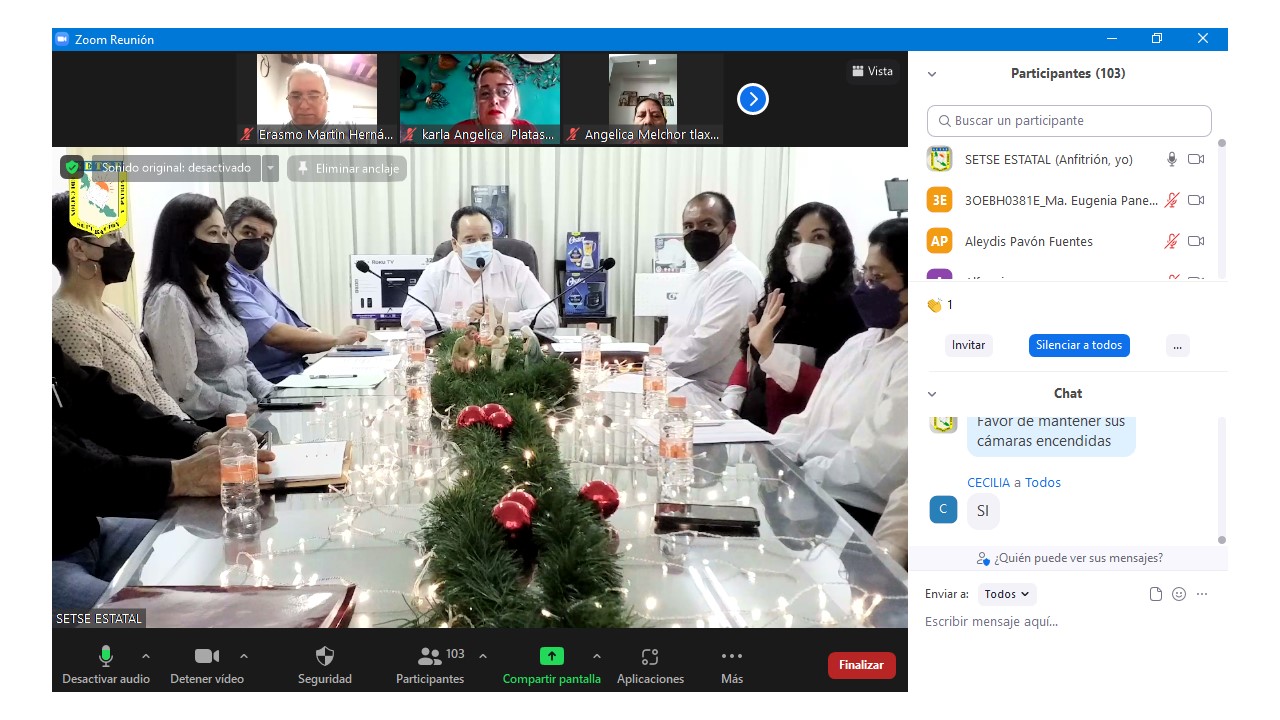Open audio options arrow beside Desactivar audio
Viewport: 1280px width, 720px height.
point(146,656)
